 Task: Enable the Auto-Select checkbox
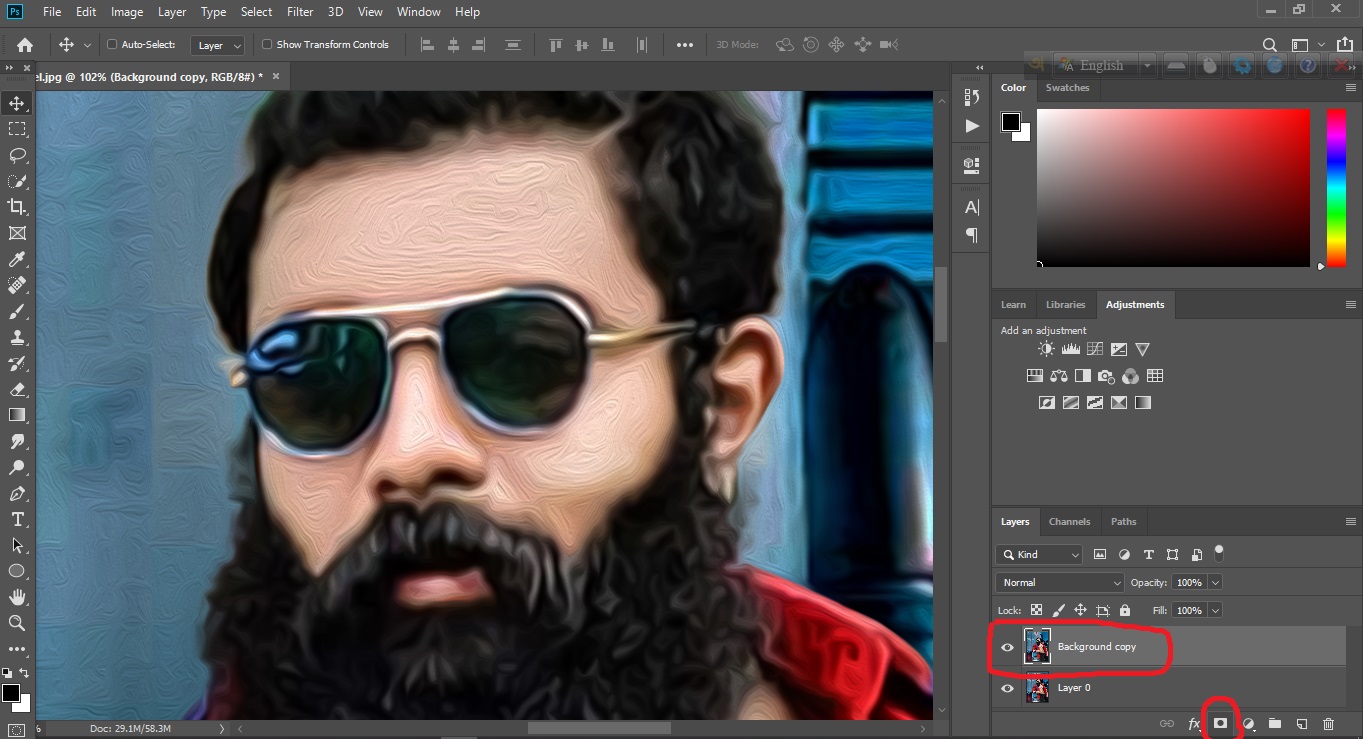coord(112,45)
